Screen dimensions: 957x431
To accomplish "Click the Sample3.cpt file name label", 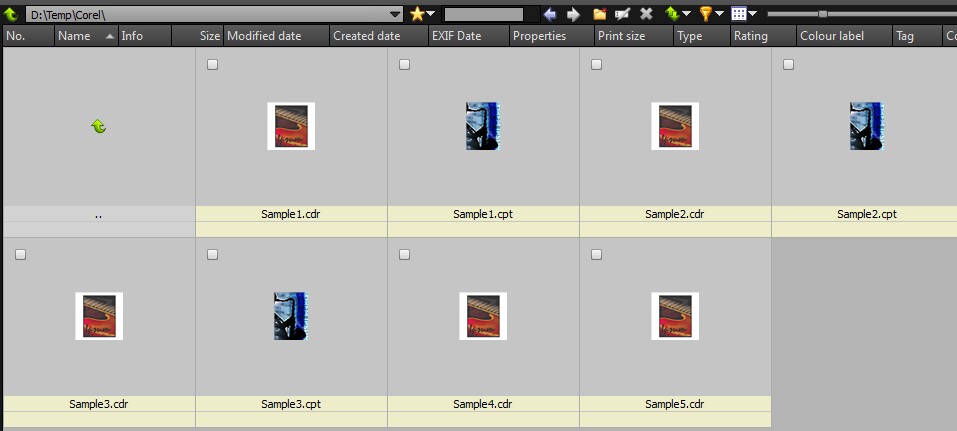I will coord(291,404).
